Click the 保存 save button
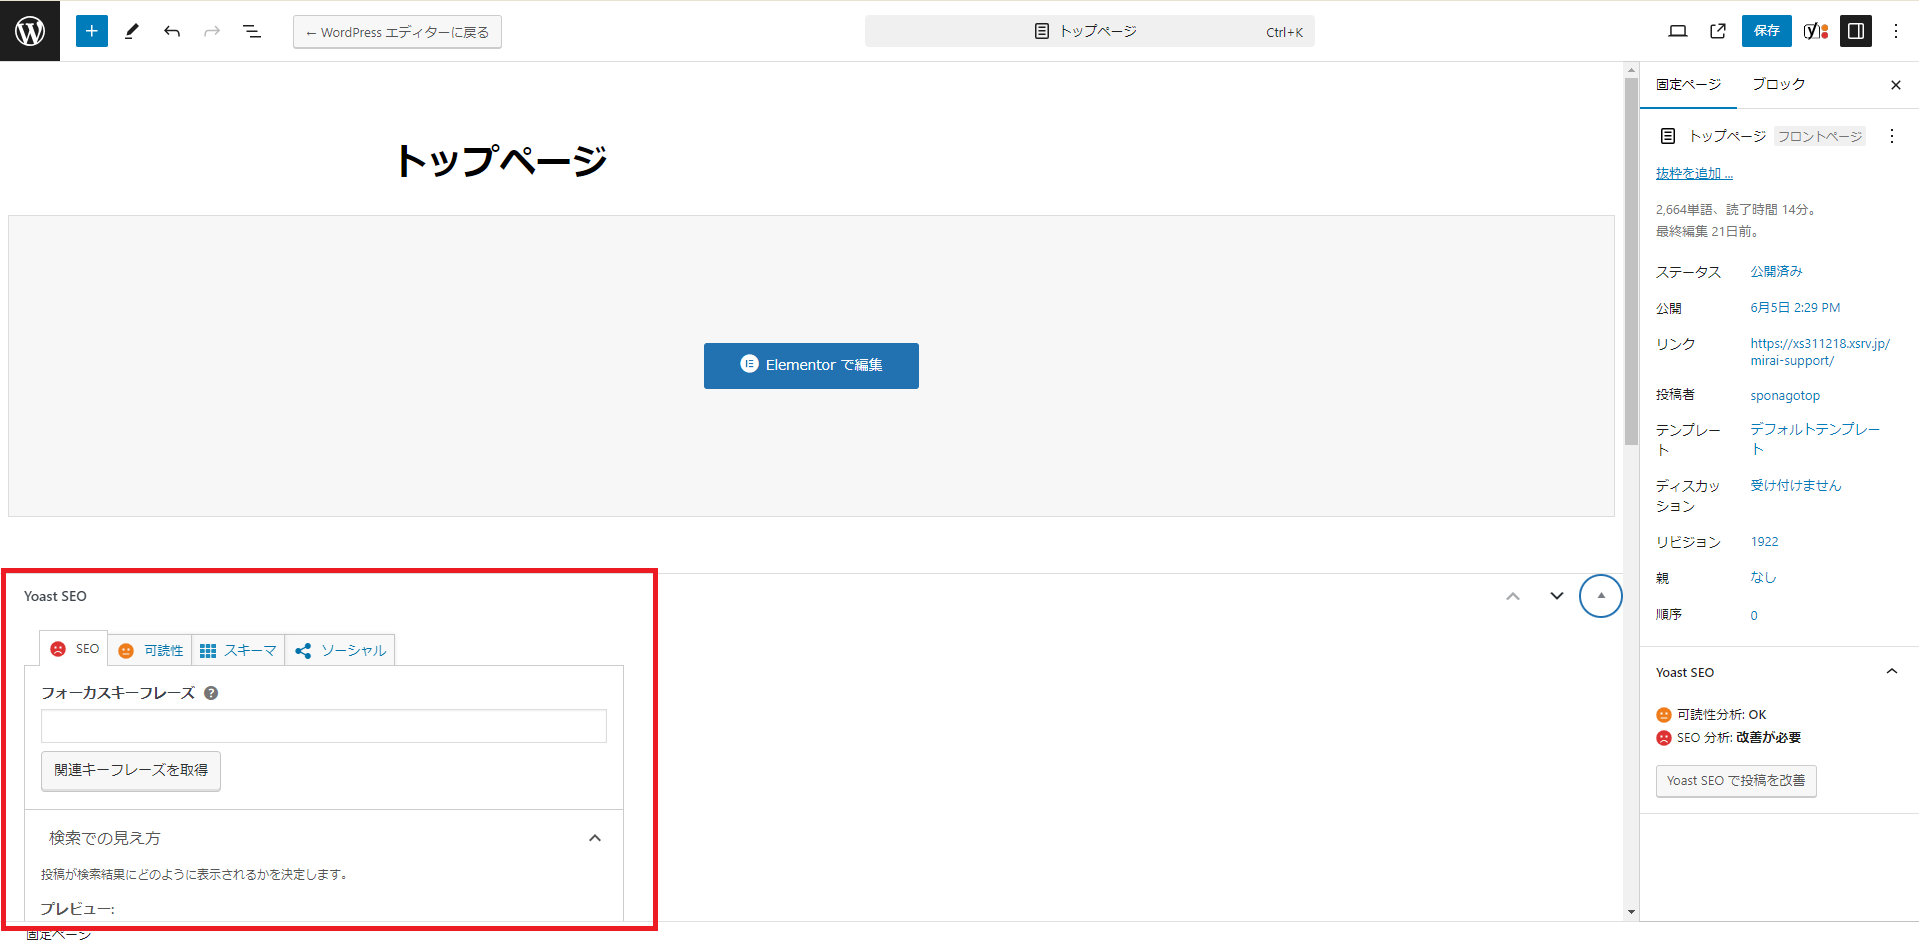 (x=1767, y=31)
